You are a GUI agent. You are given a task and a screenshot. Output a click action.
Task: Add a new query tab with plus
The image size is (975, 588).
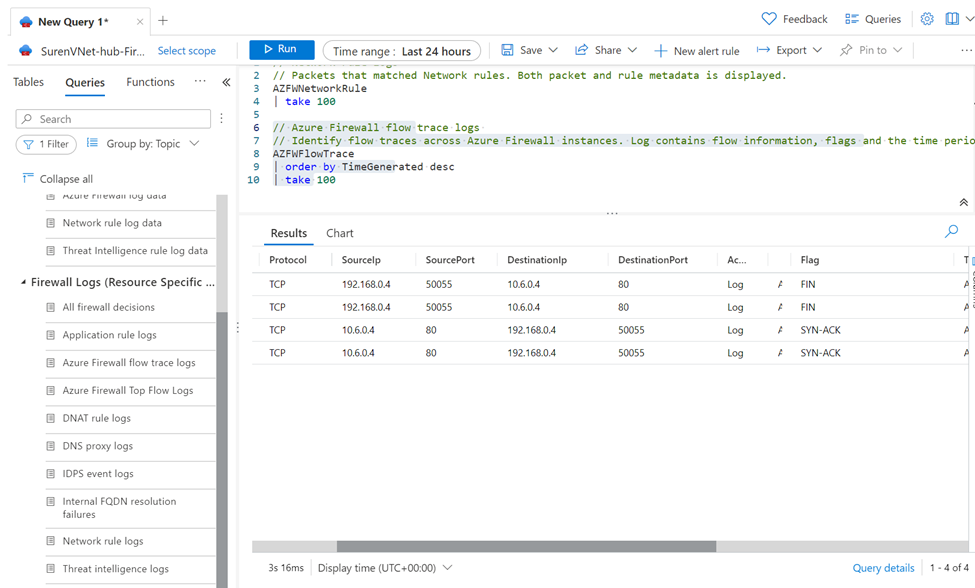[163, 21]
